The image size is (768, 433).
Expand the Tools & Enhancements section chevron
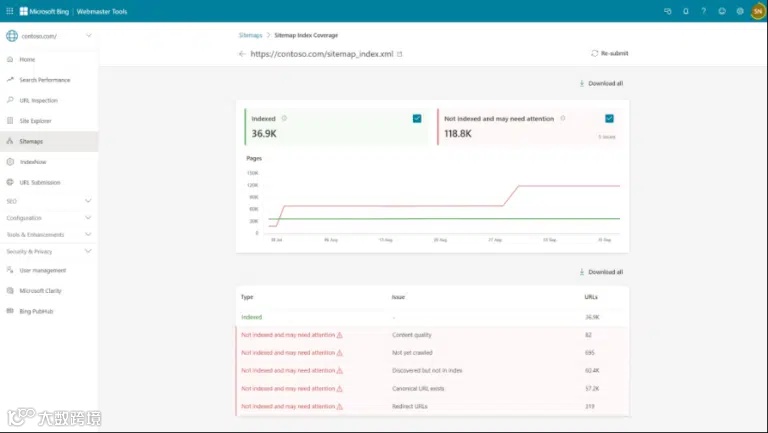(88, 234)
